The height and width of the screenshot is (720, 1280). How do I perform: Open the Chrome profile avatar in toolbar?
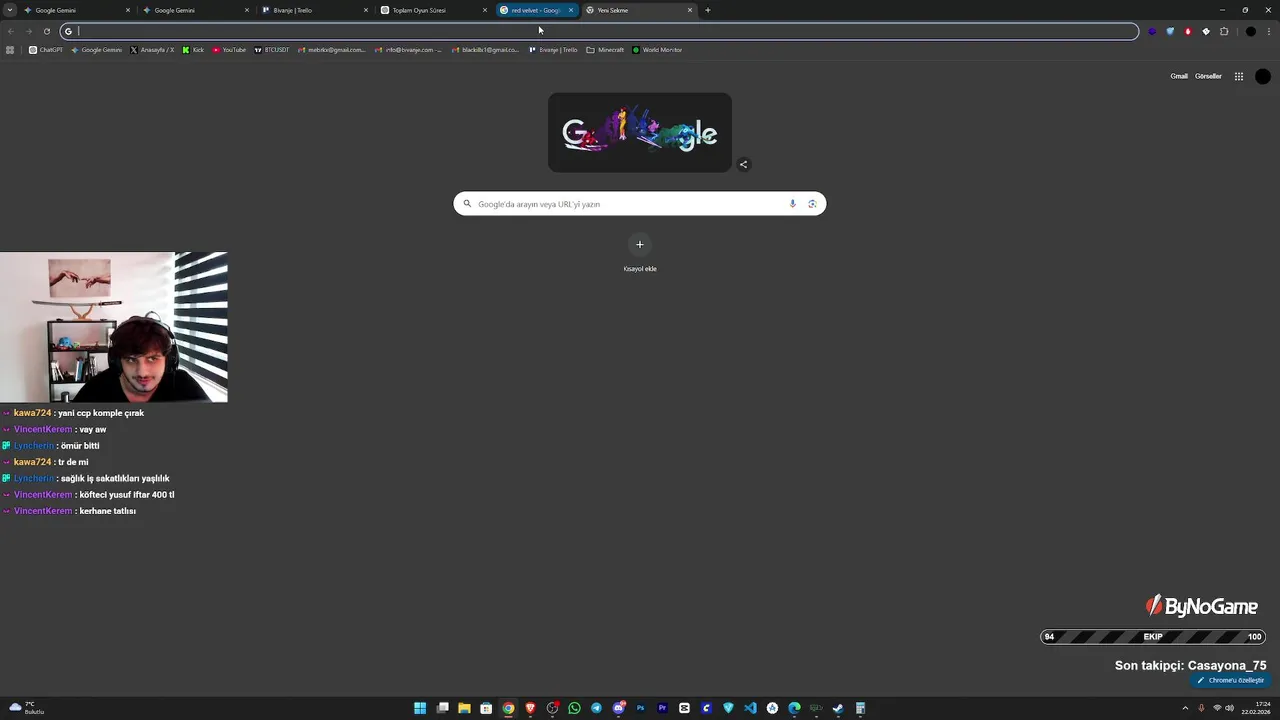[1251, 31]
